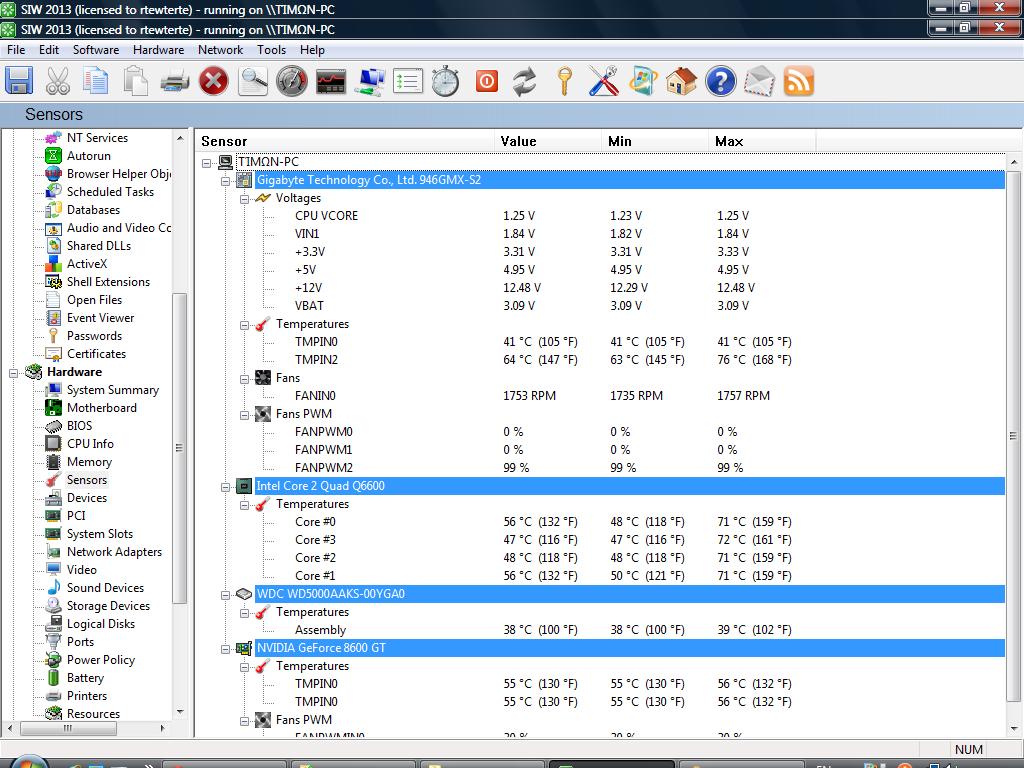Screen dimensions: 1024x768
Task: Click the Windows flag toolbar icon
Action: tap(643, 82)
